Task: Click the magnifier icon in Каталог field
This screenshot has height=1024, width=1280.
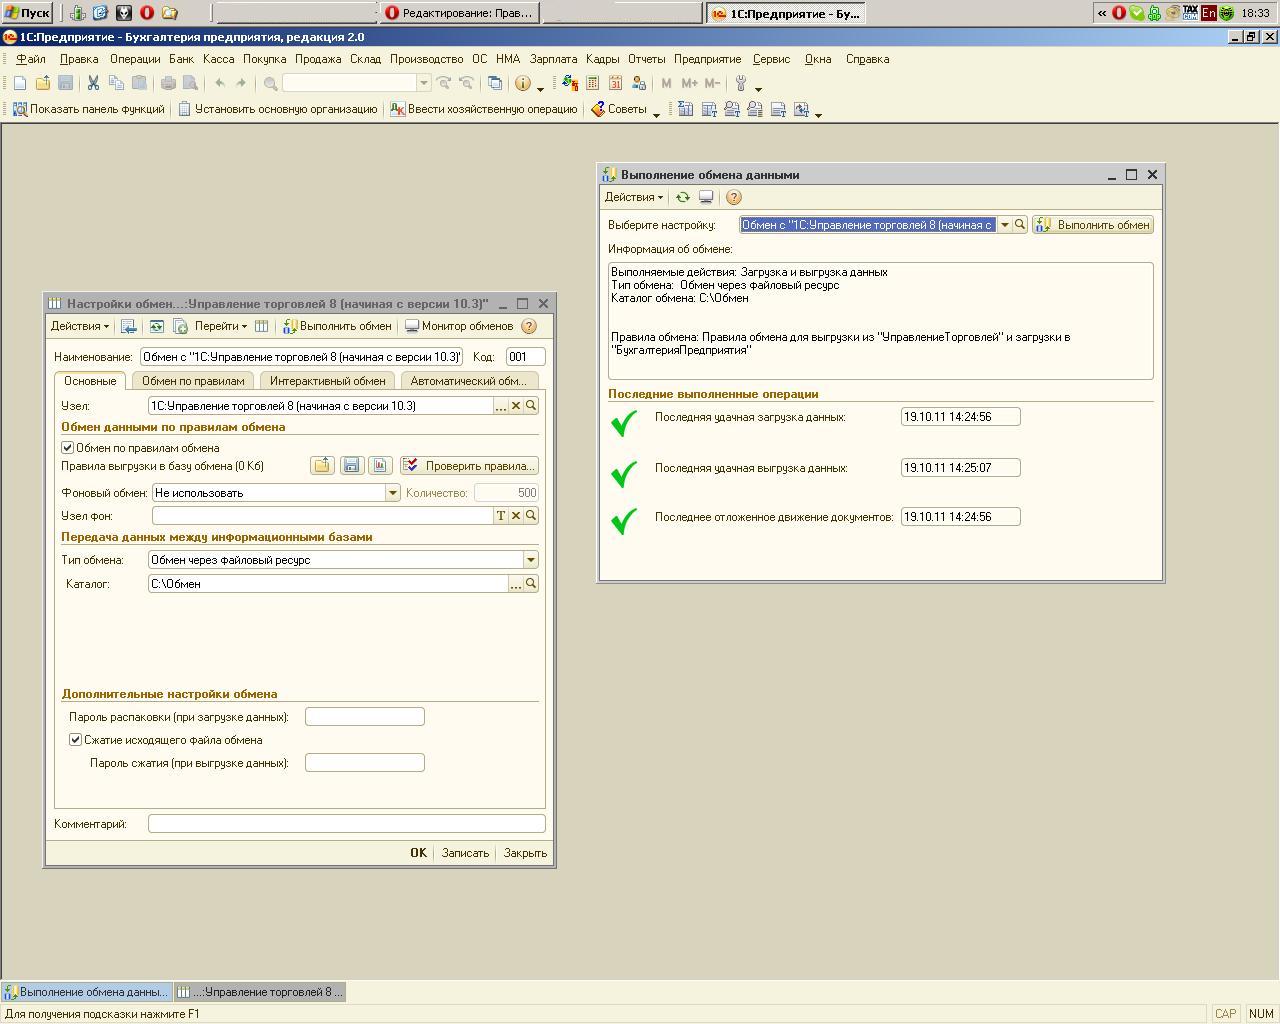Action: [531, 584]
